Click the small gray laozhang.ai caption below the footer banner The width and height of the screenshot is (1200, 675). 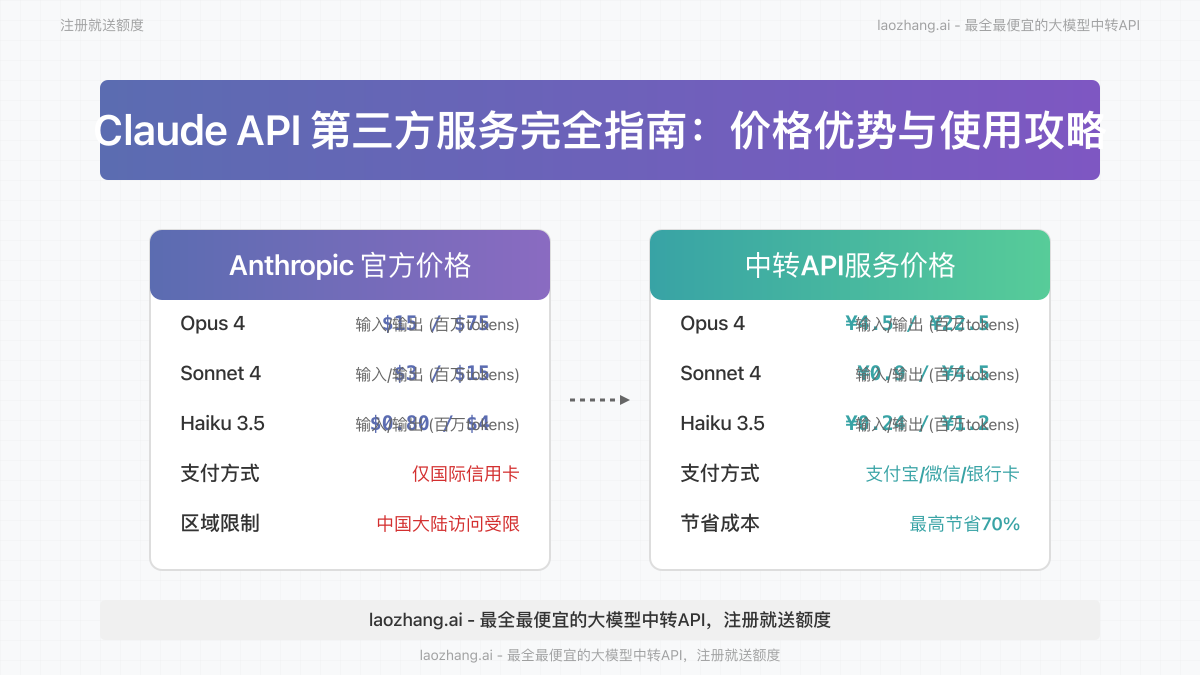(600, 656)
